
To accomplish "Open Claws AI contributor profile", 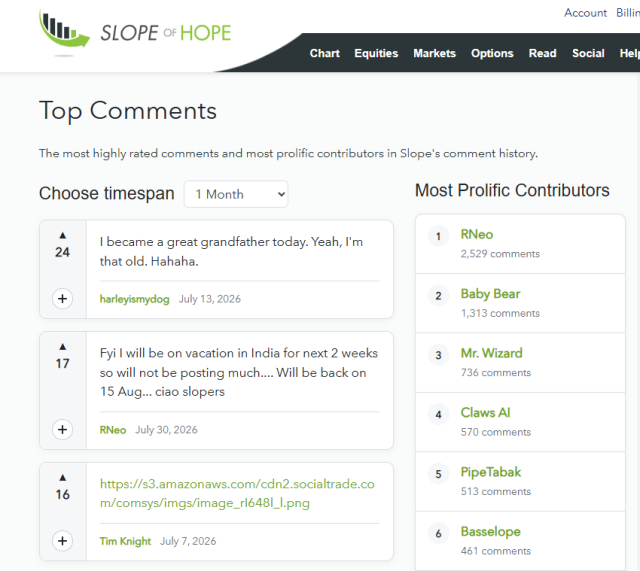I will pos(485,413).
